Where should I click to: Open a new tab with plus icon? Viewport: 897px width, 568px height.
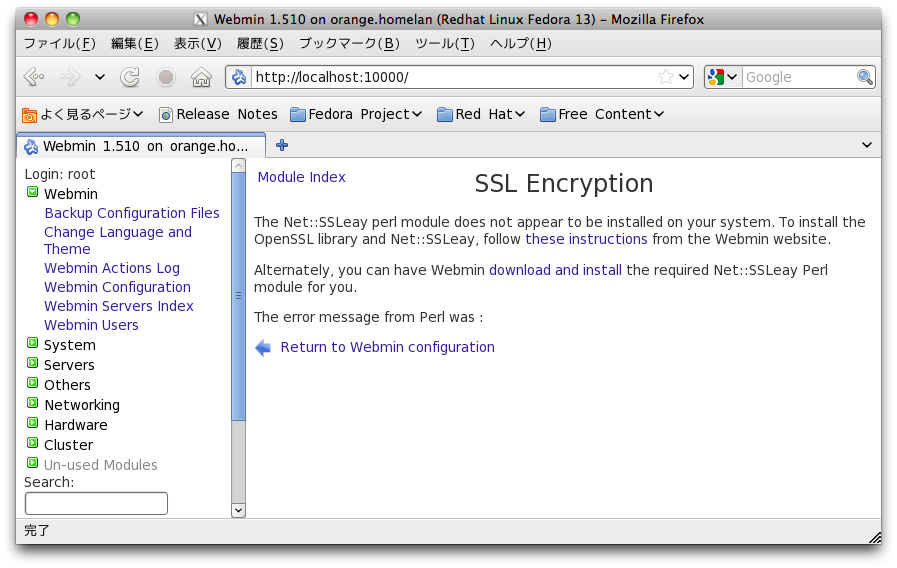(282, 145)
